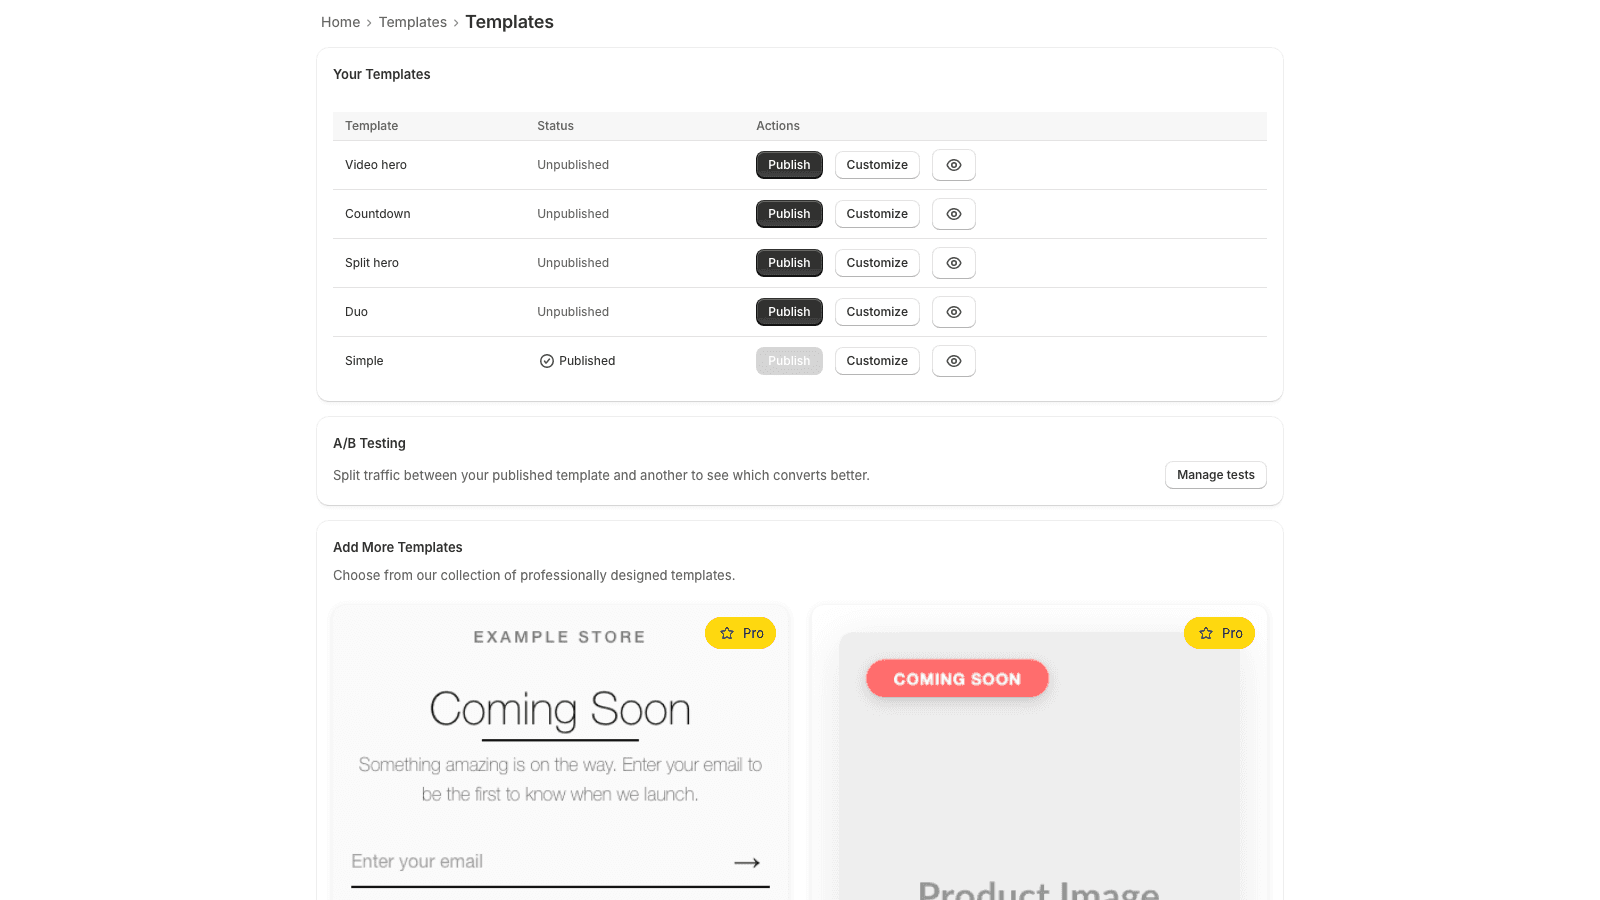Click the 'Video hero' template name
The width and height of the screenshot is (1600, 900).
(x=375, y=165)
